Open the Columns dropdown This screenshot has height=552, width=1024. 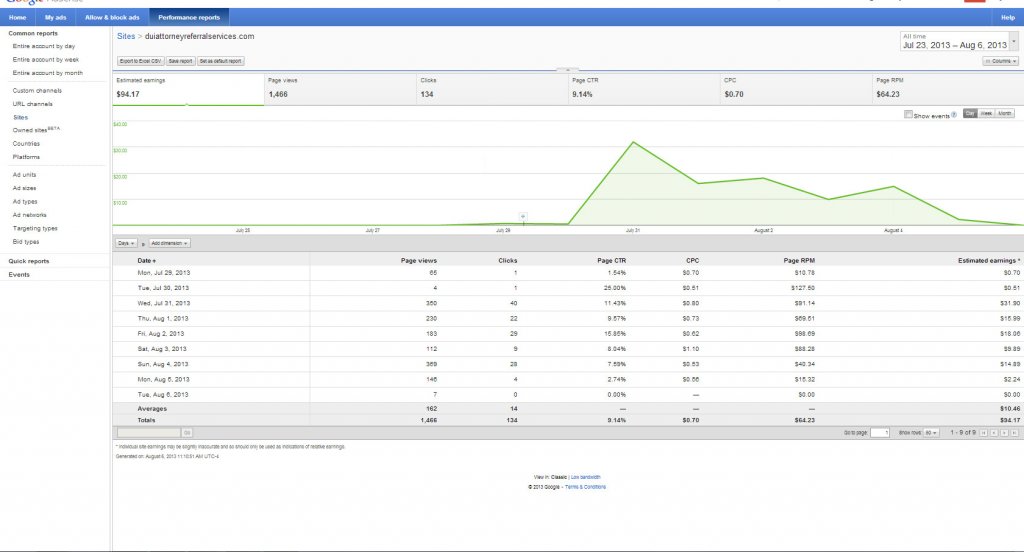1000,61
